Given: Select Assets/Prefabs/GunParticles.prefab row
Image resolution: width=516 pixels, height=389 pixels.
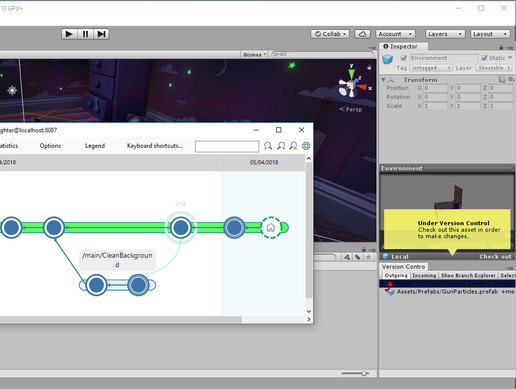Looking at the screenshot, I should [x=447, y=292].
